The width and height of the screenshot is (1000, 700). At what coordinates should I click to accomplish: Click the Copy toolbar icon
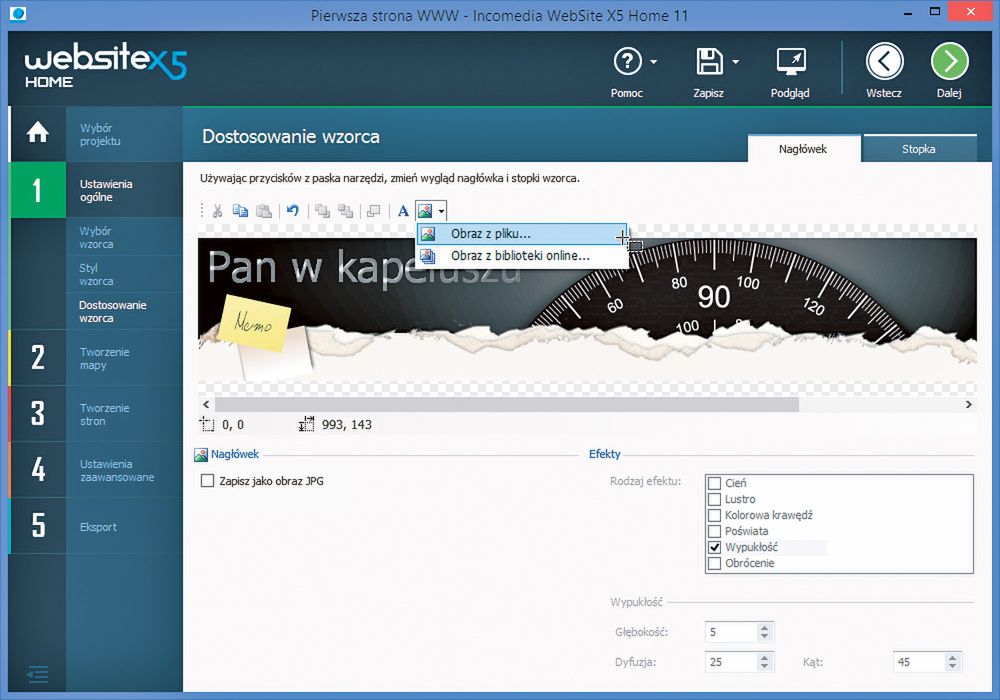[240, 211]
